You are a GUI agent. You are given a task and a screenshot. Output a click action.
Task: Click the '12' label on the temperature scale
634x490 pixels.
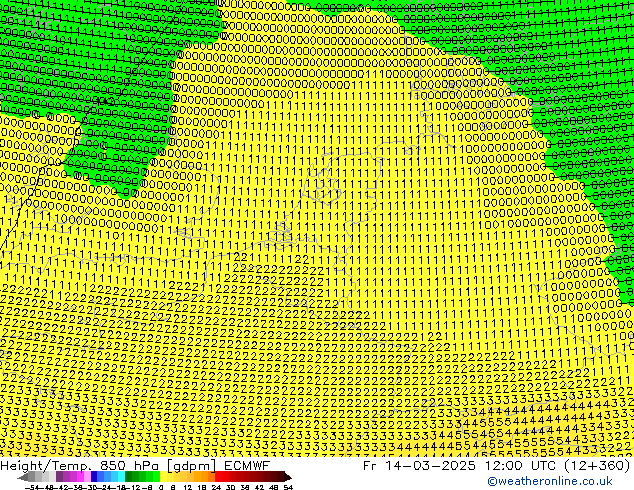(188, 487)
